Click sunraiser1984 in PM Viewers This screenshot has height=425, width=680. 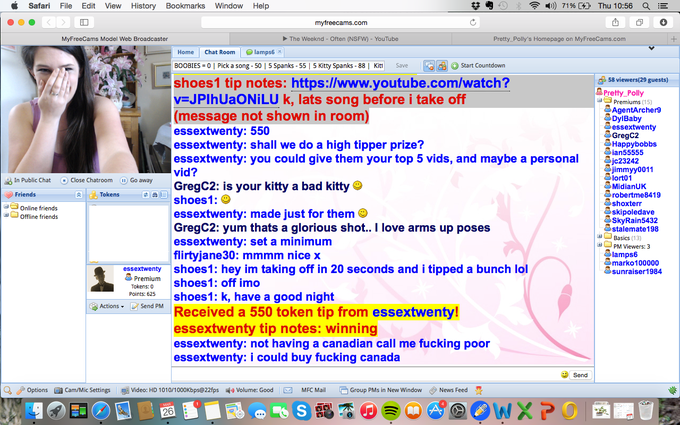[x=637, y=271]
